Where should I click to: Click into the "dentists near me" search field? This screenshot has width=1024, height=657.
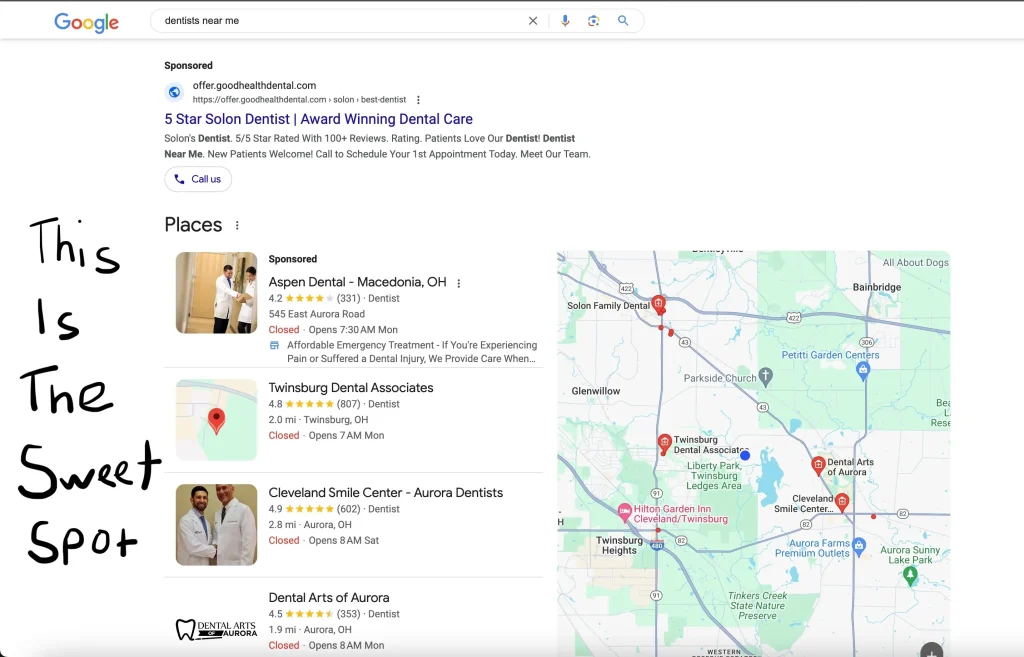pyautogui.click(x=340, y=21)
